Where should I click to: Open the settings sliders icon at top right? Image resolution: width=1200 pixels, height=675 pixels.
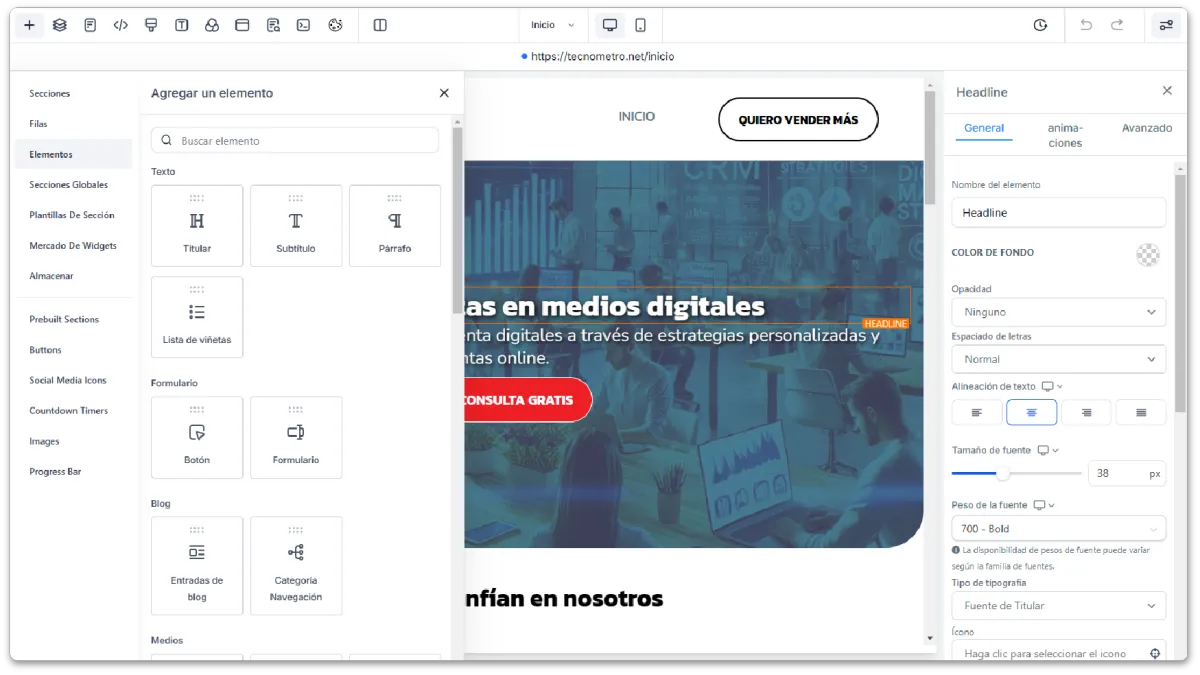click(1166, 25)
